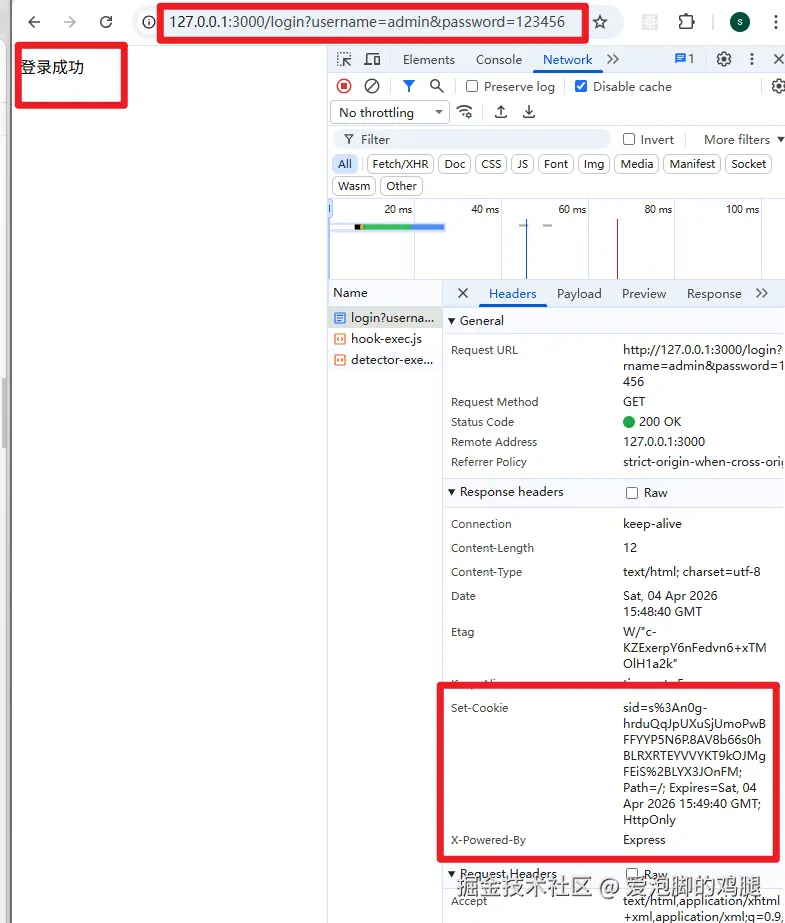Go forward to next page

point(70,22)
